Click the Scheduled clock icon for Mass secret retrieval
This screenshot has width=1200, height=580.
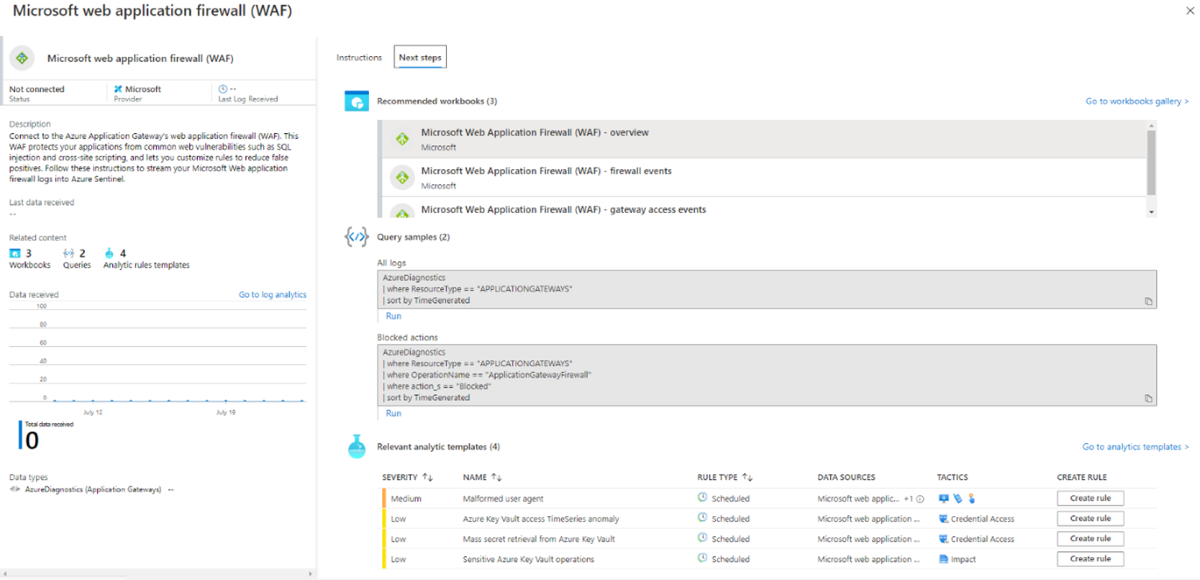point(702,539)
